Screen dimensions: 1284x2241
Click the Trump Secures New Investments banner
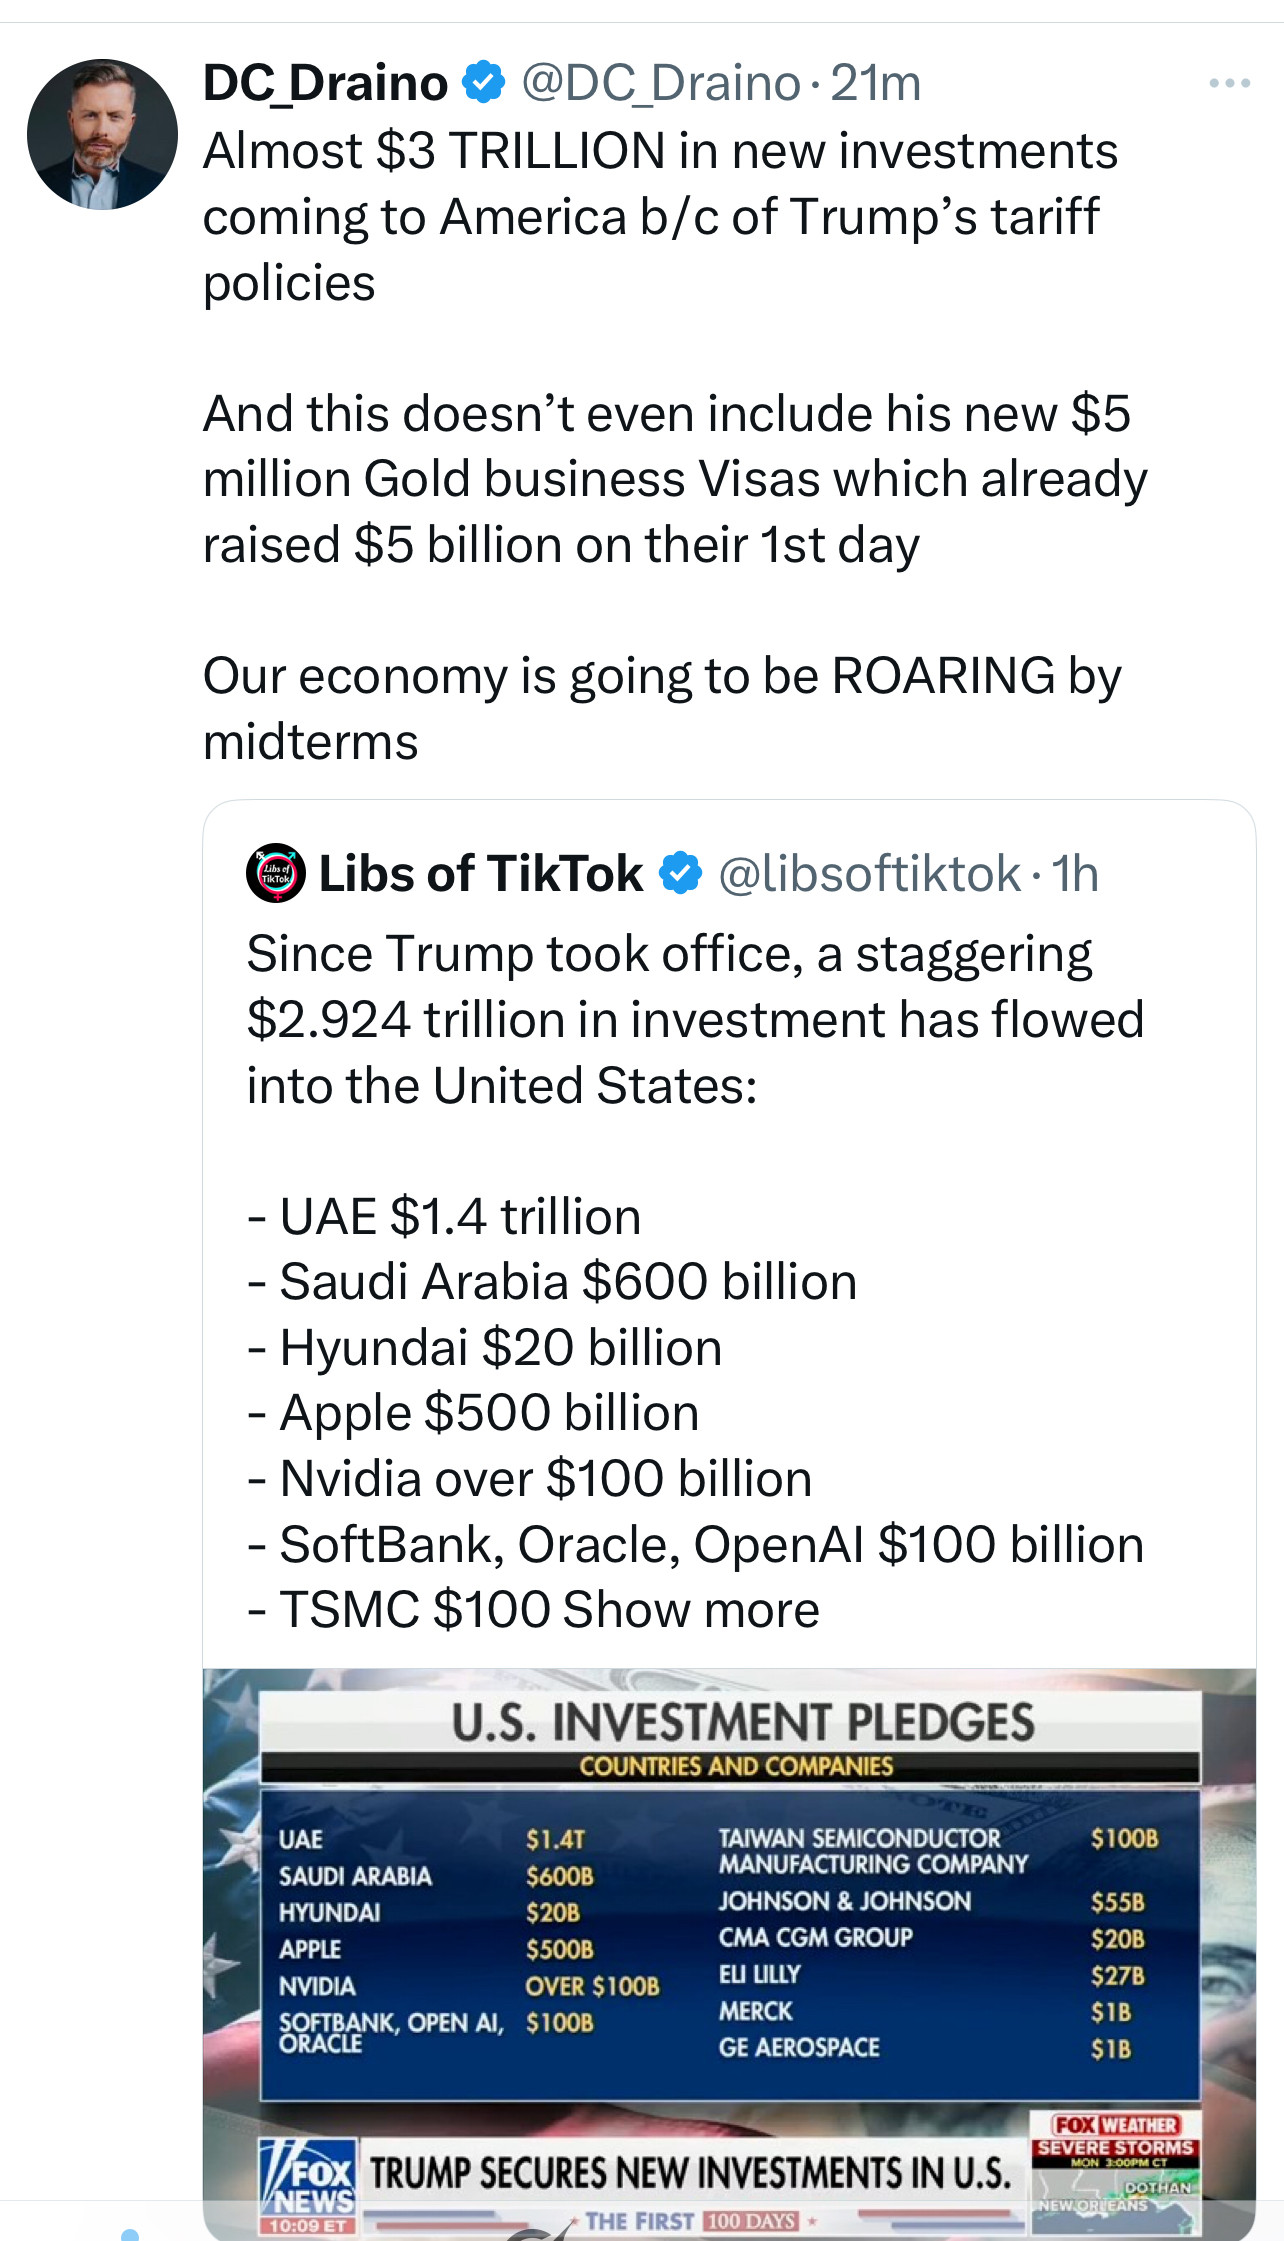[690, 2174]
